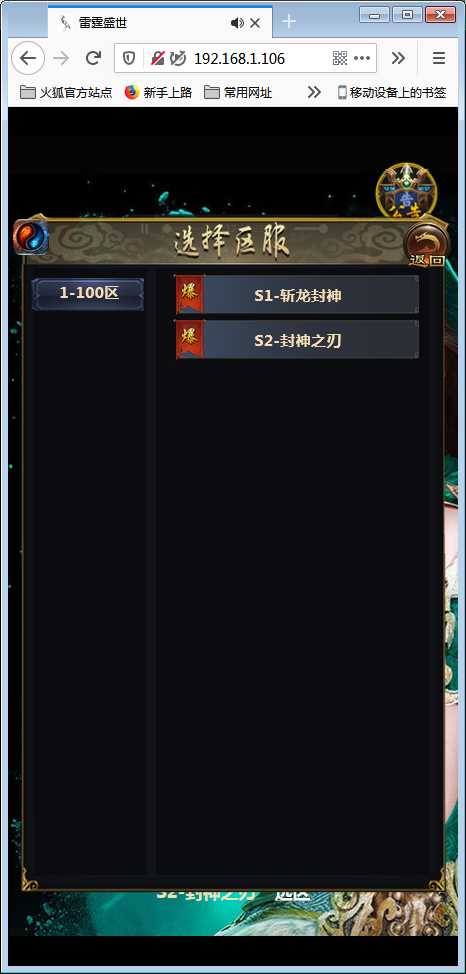Open page actions three-dot menu
The height and width of the screenshot is (974, 466).
(x=362, y=58)
